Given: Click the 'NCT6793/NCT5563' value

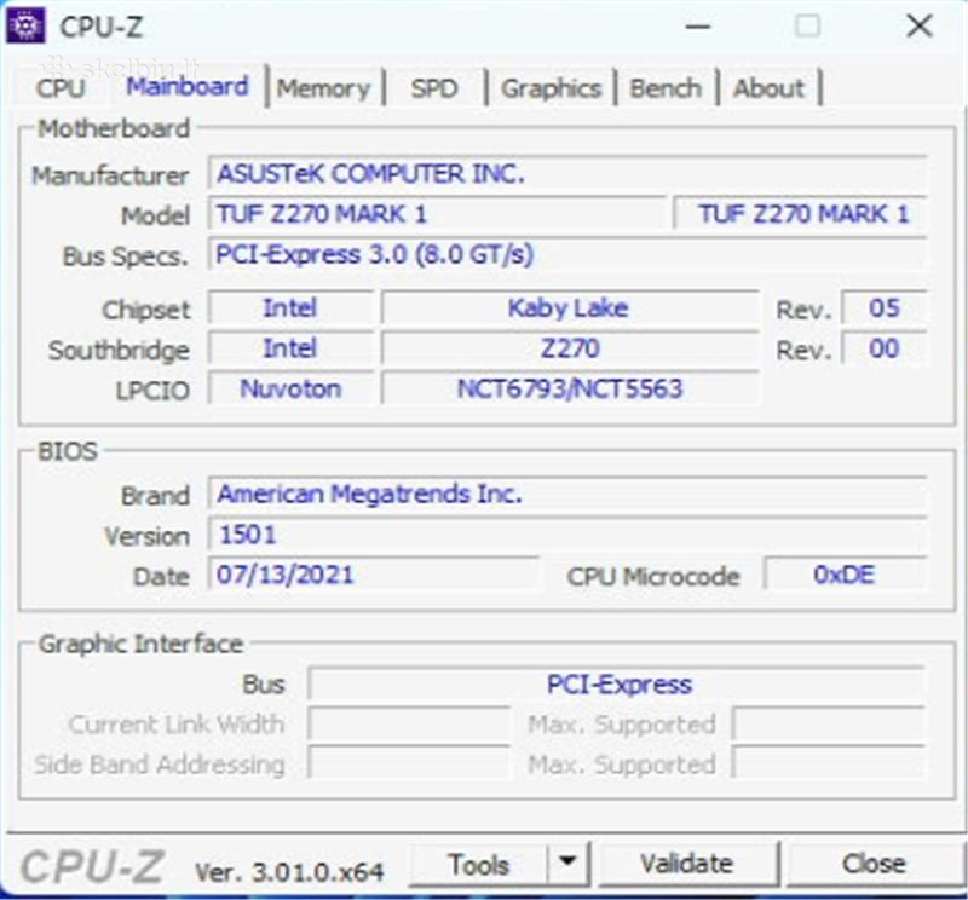Looking at the screenshot, I should 570,389.
